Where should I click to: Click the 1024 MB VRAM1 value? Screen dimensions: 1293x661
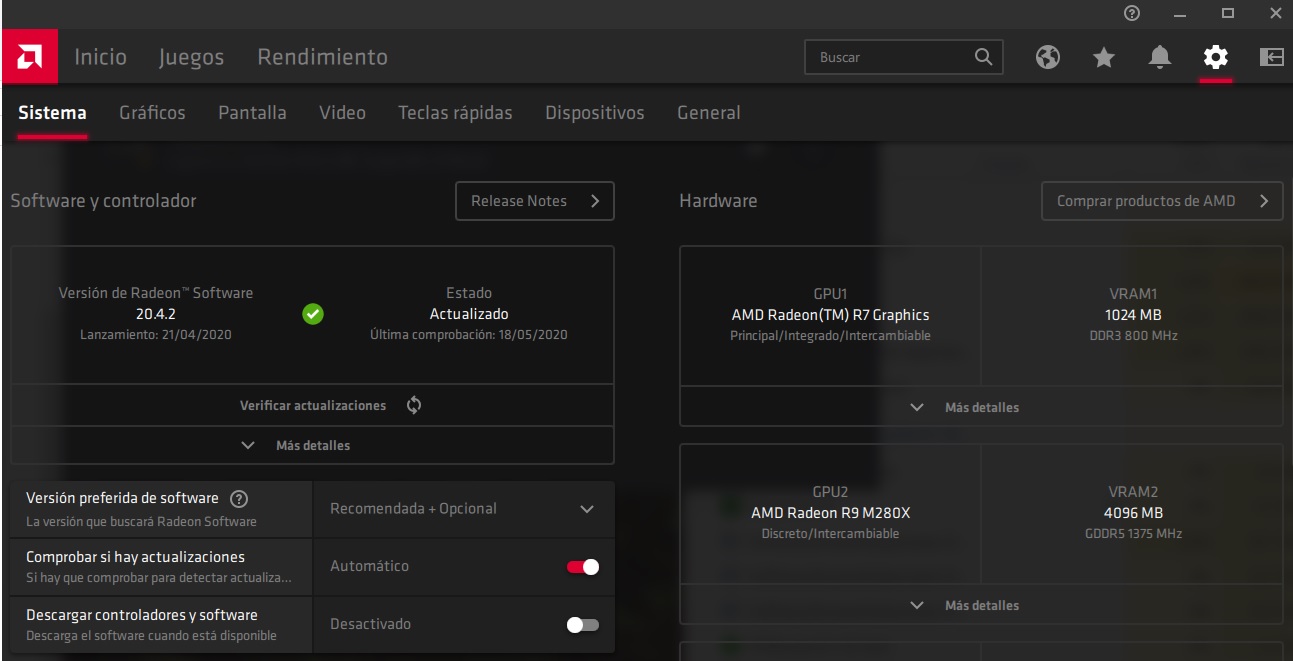(x=1132, y=315)
